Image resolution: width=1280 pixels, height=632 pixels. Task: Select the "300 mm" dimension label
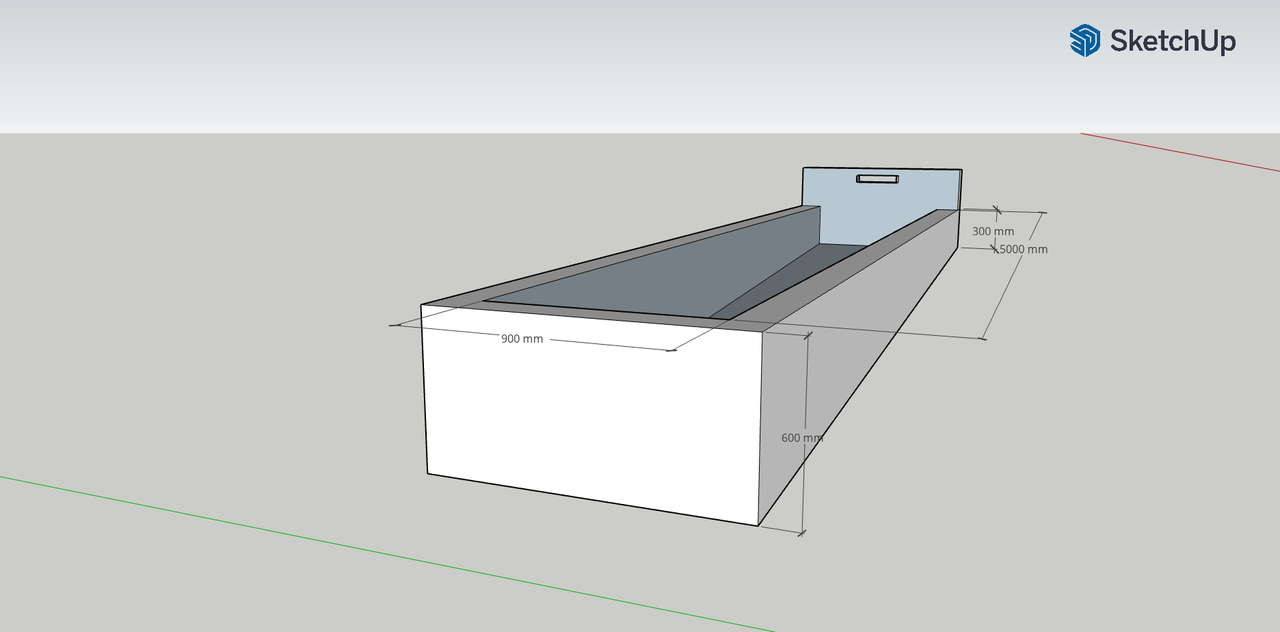[x=993, y=231]
